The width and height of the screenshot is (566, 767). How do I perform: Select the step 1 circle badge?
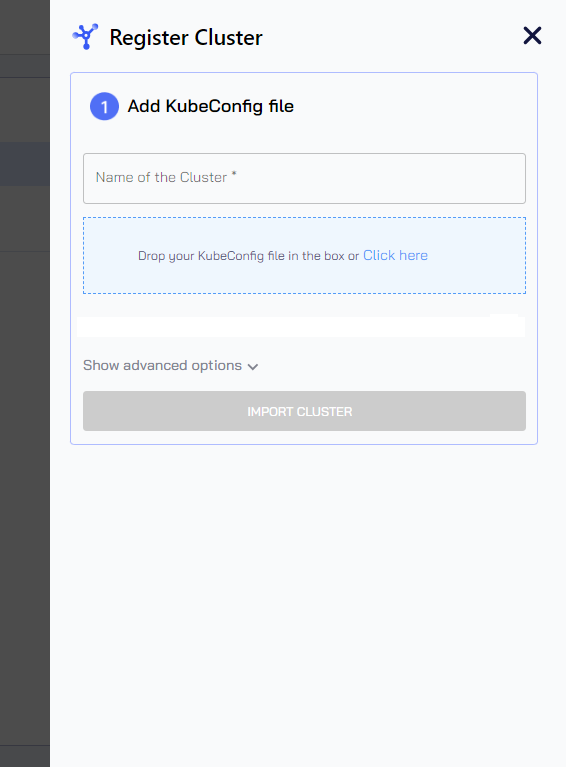[x=104, y=106]
